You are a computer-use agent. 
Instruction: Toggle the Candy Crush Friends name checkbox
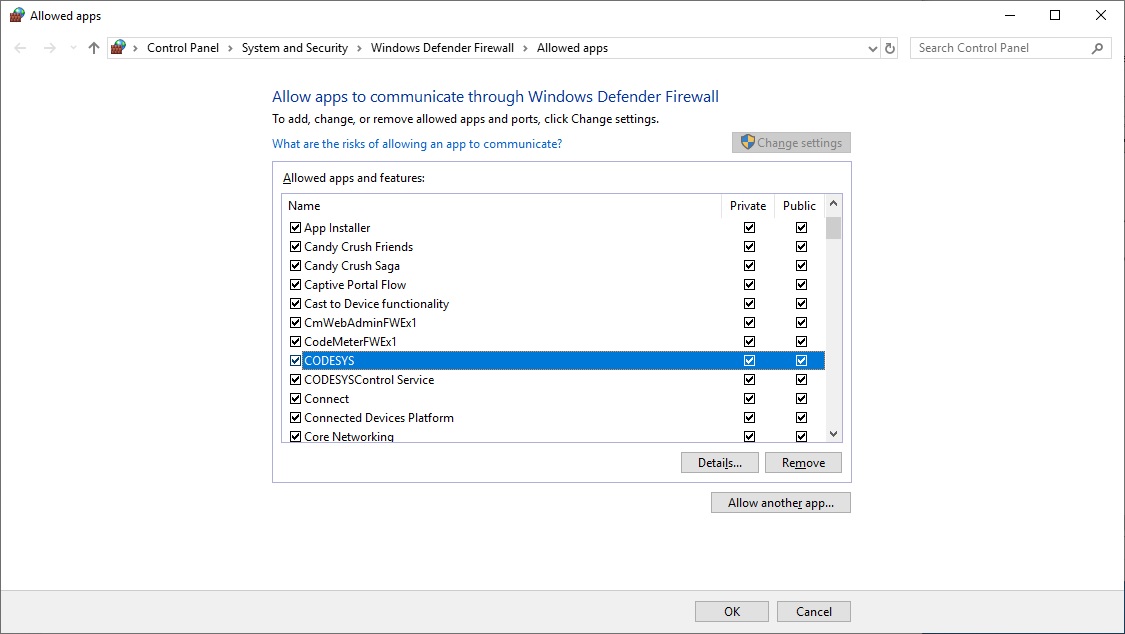coord(295,247)
